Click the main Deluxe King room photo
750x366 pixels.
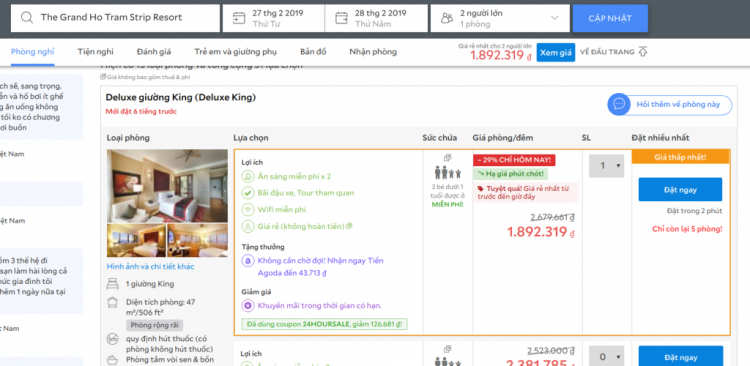[167, 186]
